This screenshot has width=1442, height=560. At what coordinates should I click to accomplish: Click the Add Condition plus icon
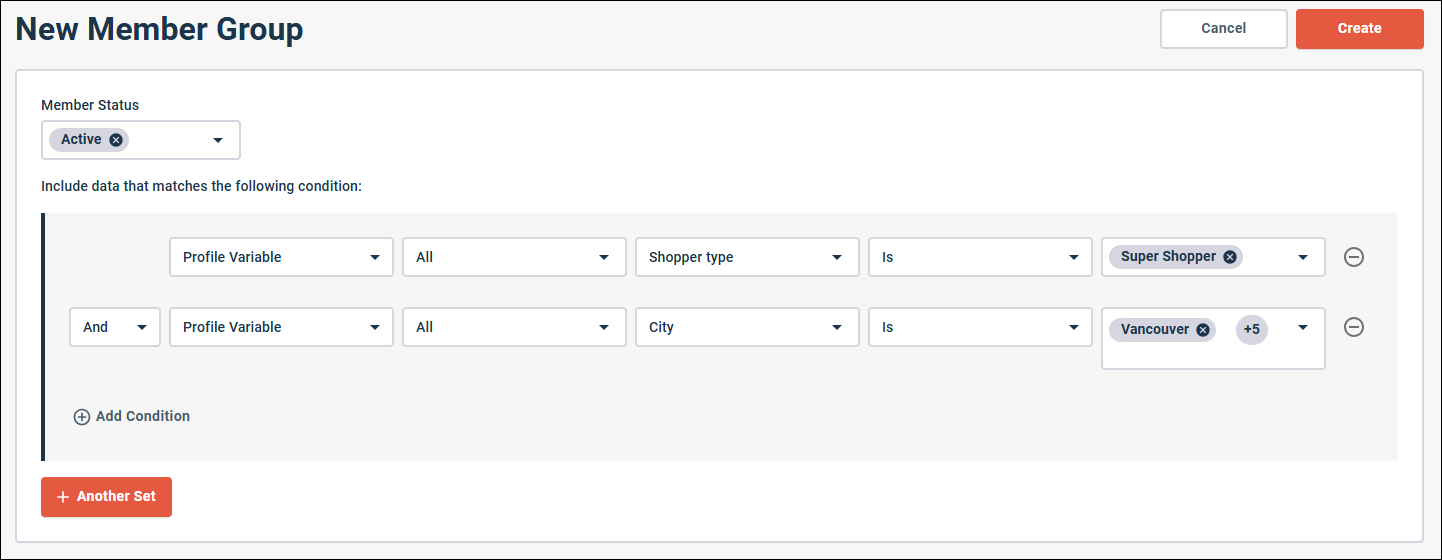[x=82, y=417]
